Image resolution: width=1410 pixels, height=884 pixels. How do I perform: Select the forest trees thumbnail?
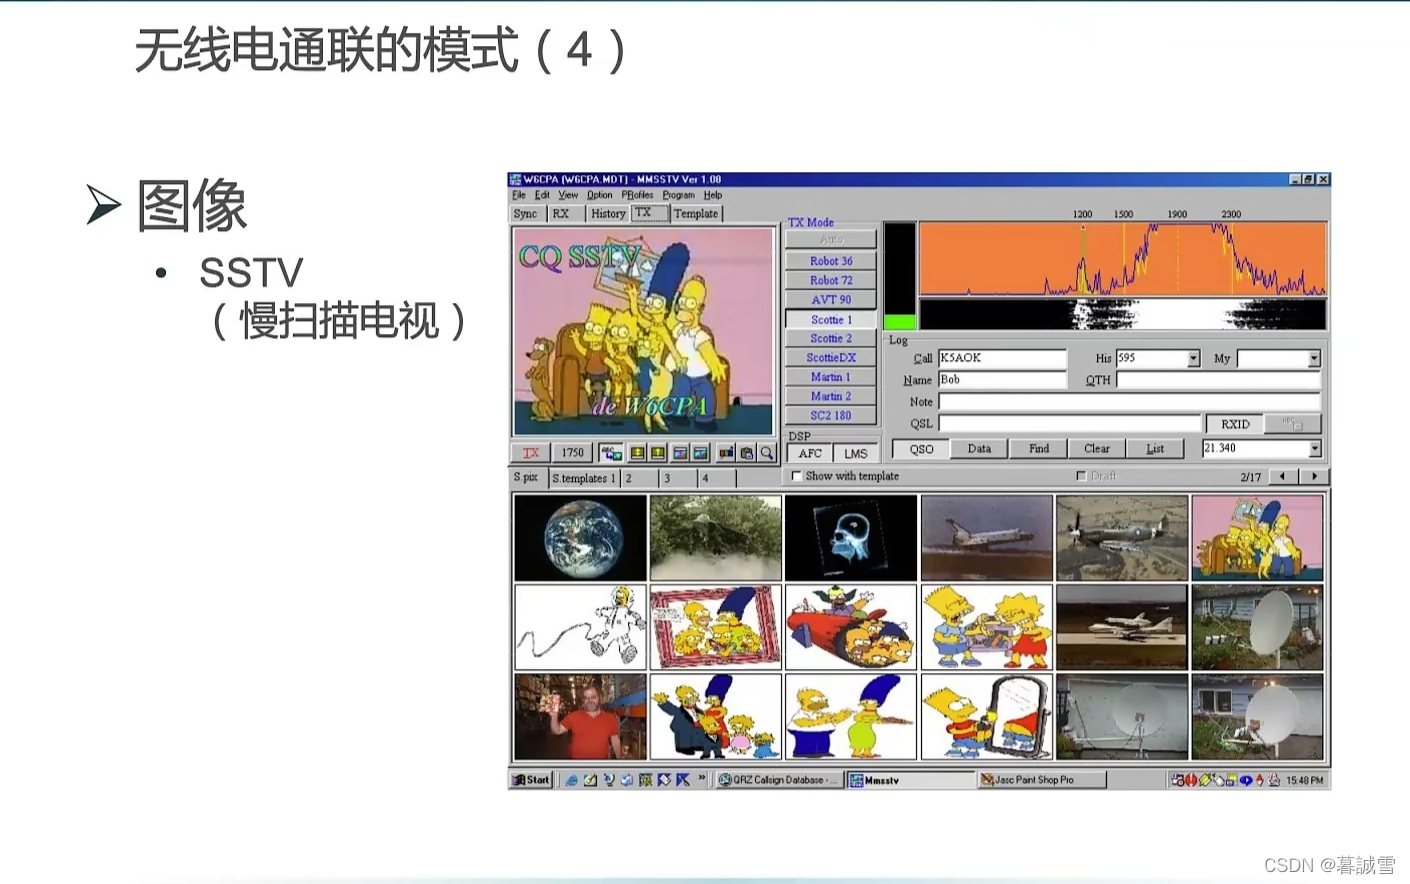coord(716,538)
